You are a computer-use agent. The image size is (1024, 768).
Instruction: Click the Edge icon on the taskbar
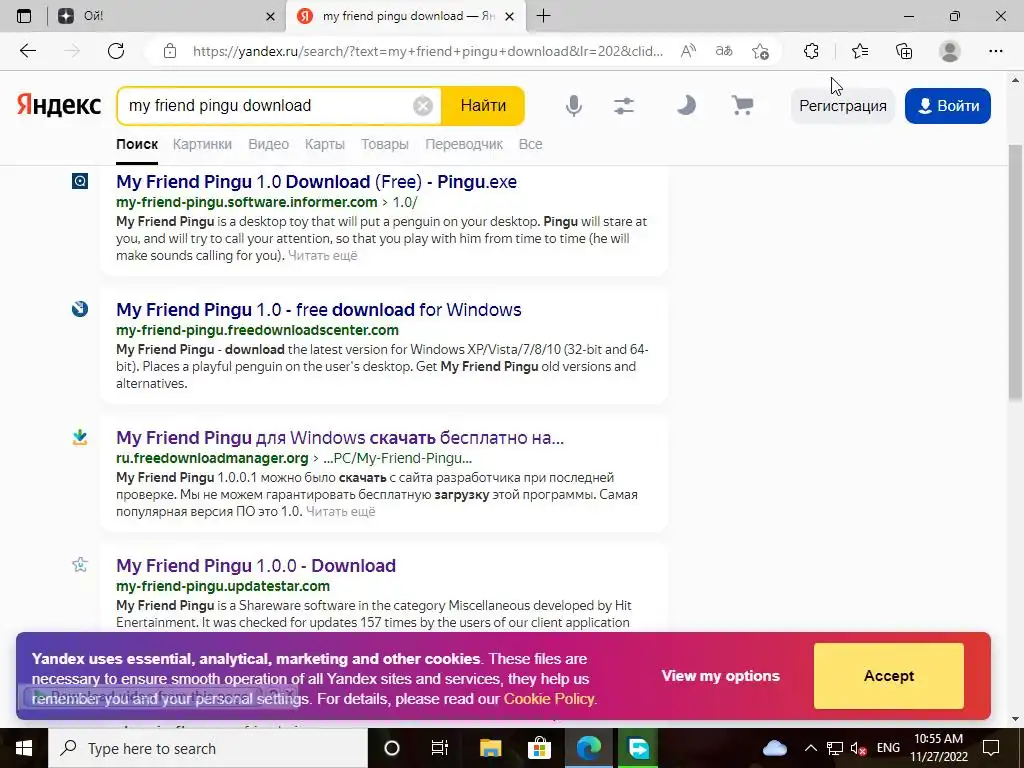click(588, 748)
